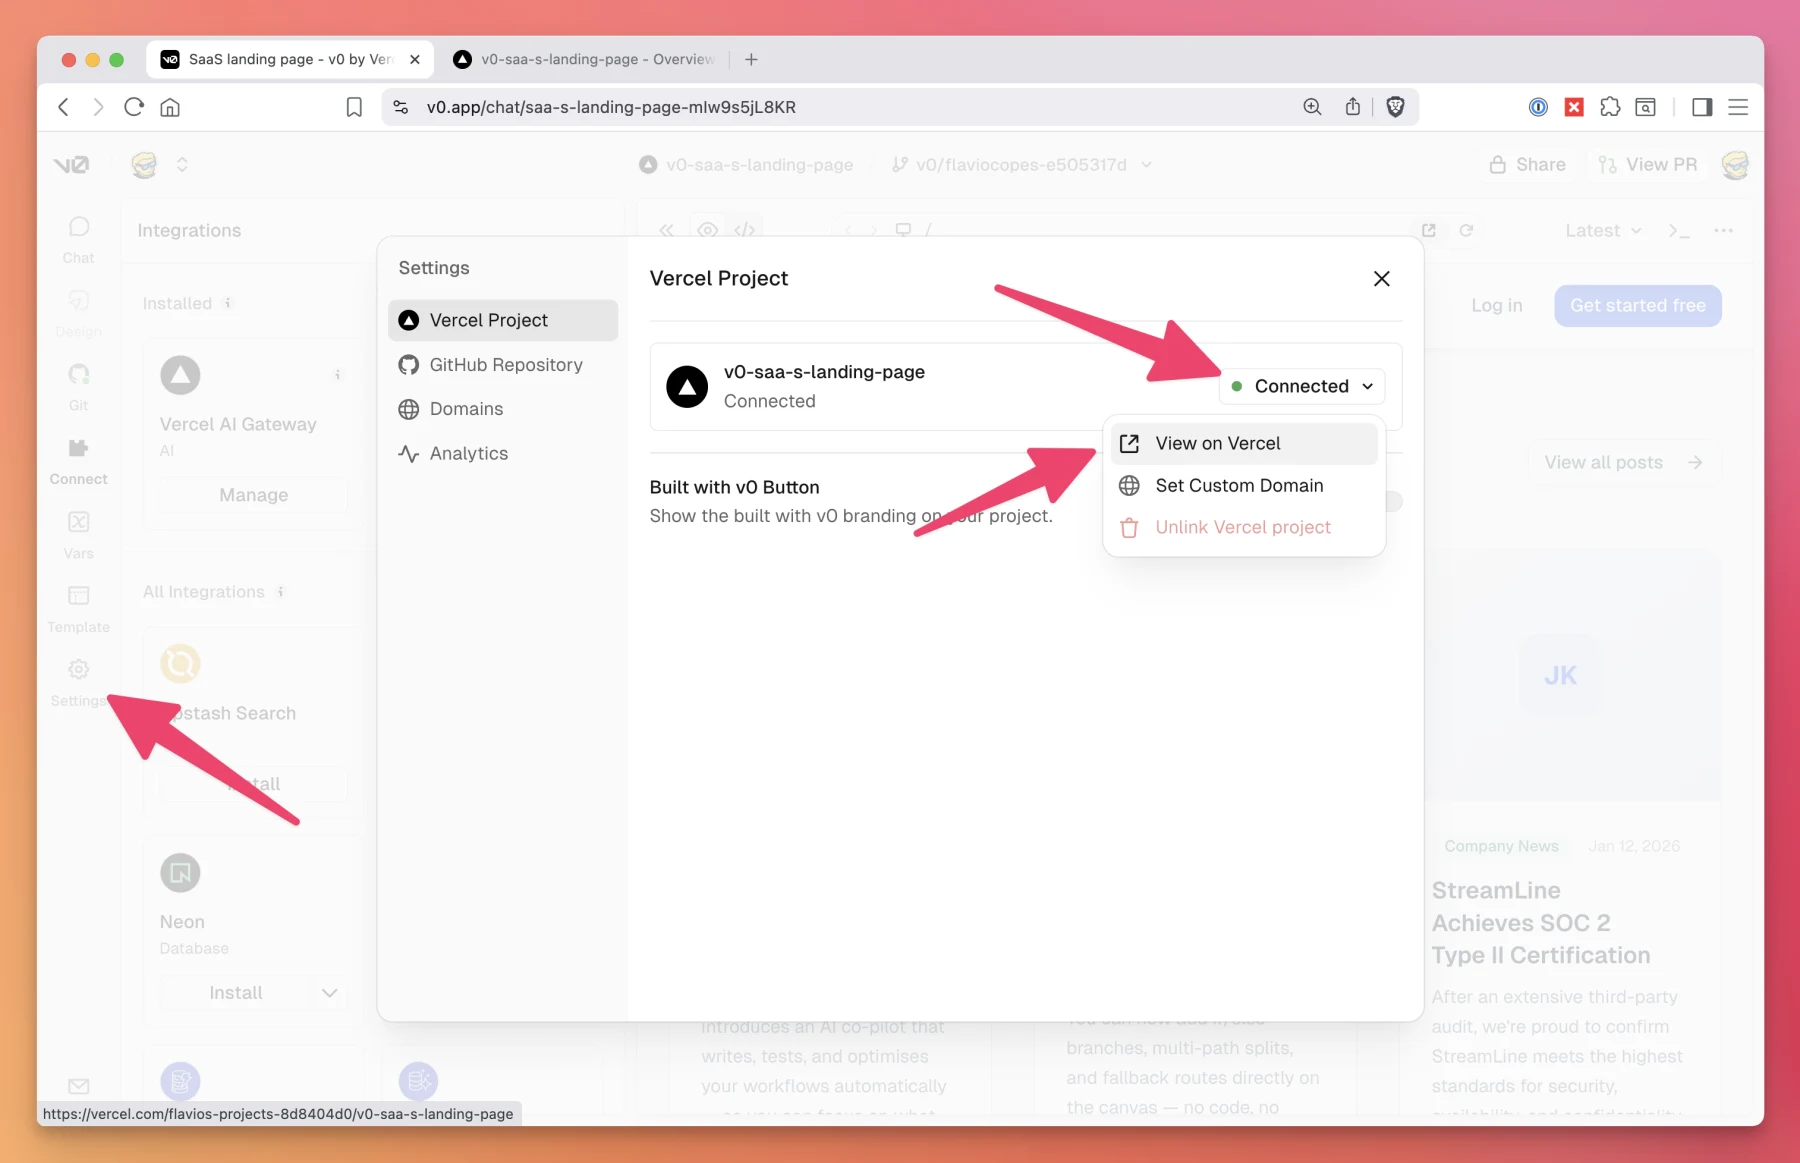Click Install button for Neon database
The height and width of the screenshot is (1163, 1800).
tap(236, 993)
